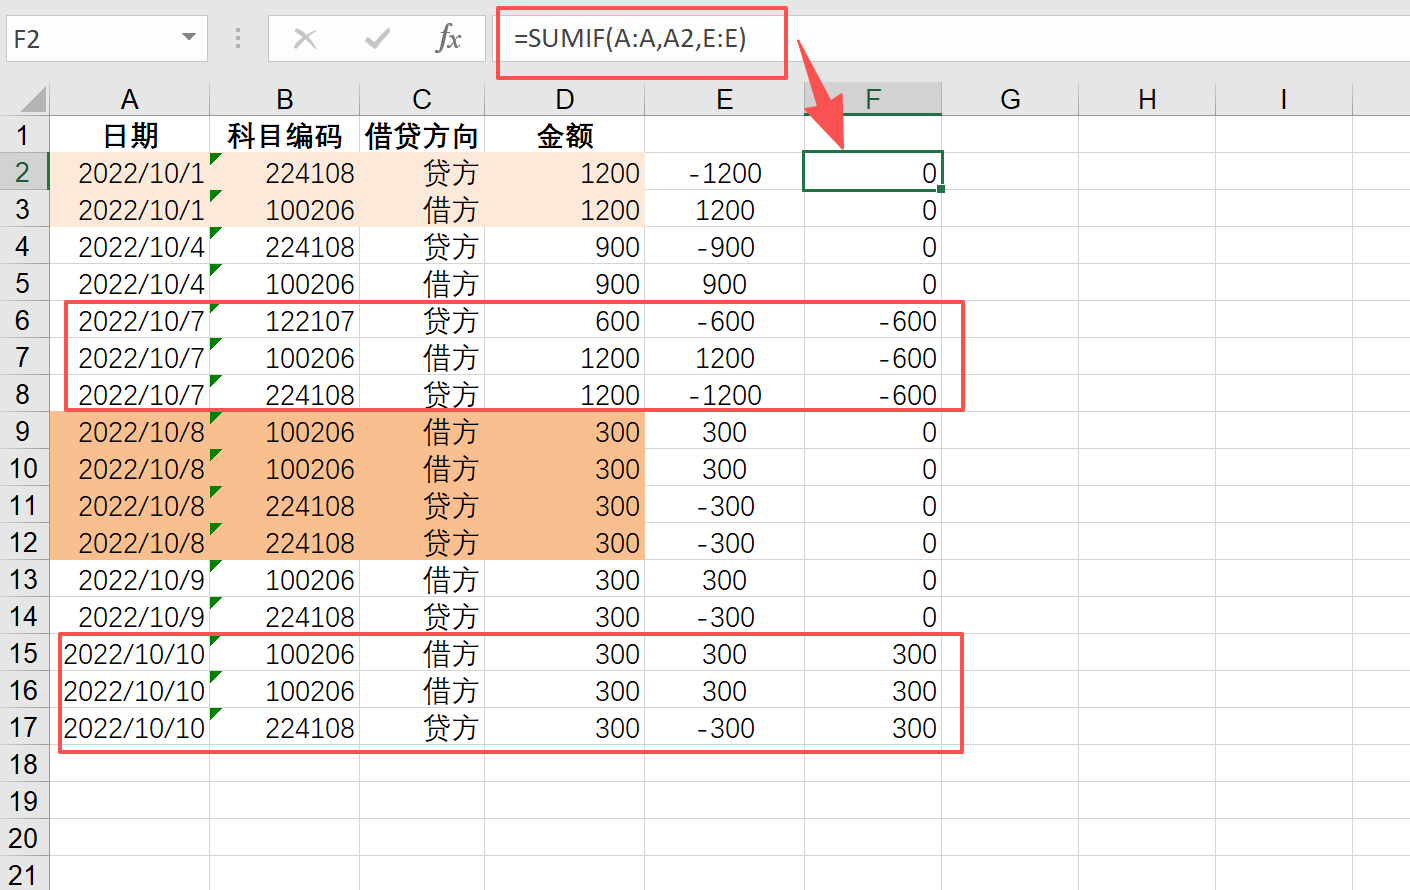Click the Enter checkmark formula icon
Image resolution: width=1410 pixels, height=890 pixels.
377,39
